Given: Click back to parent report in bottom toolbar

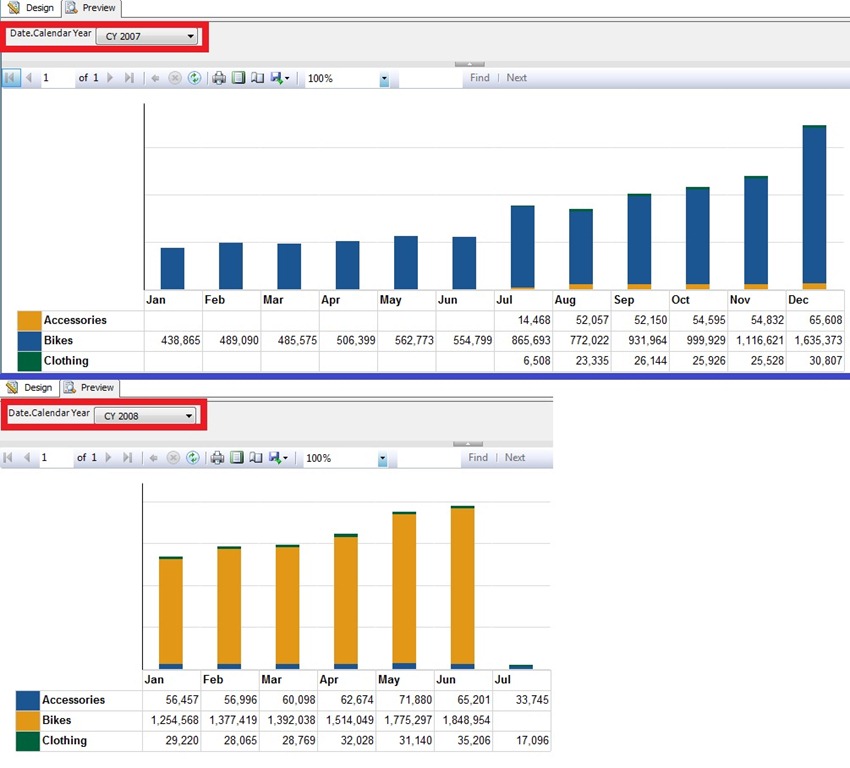Looking at the screenshot, I should click(x=153, y=458).
